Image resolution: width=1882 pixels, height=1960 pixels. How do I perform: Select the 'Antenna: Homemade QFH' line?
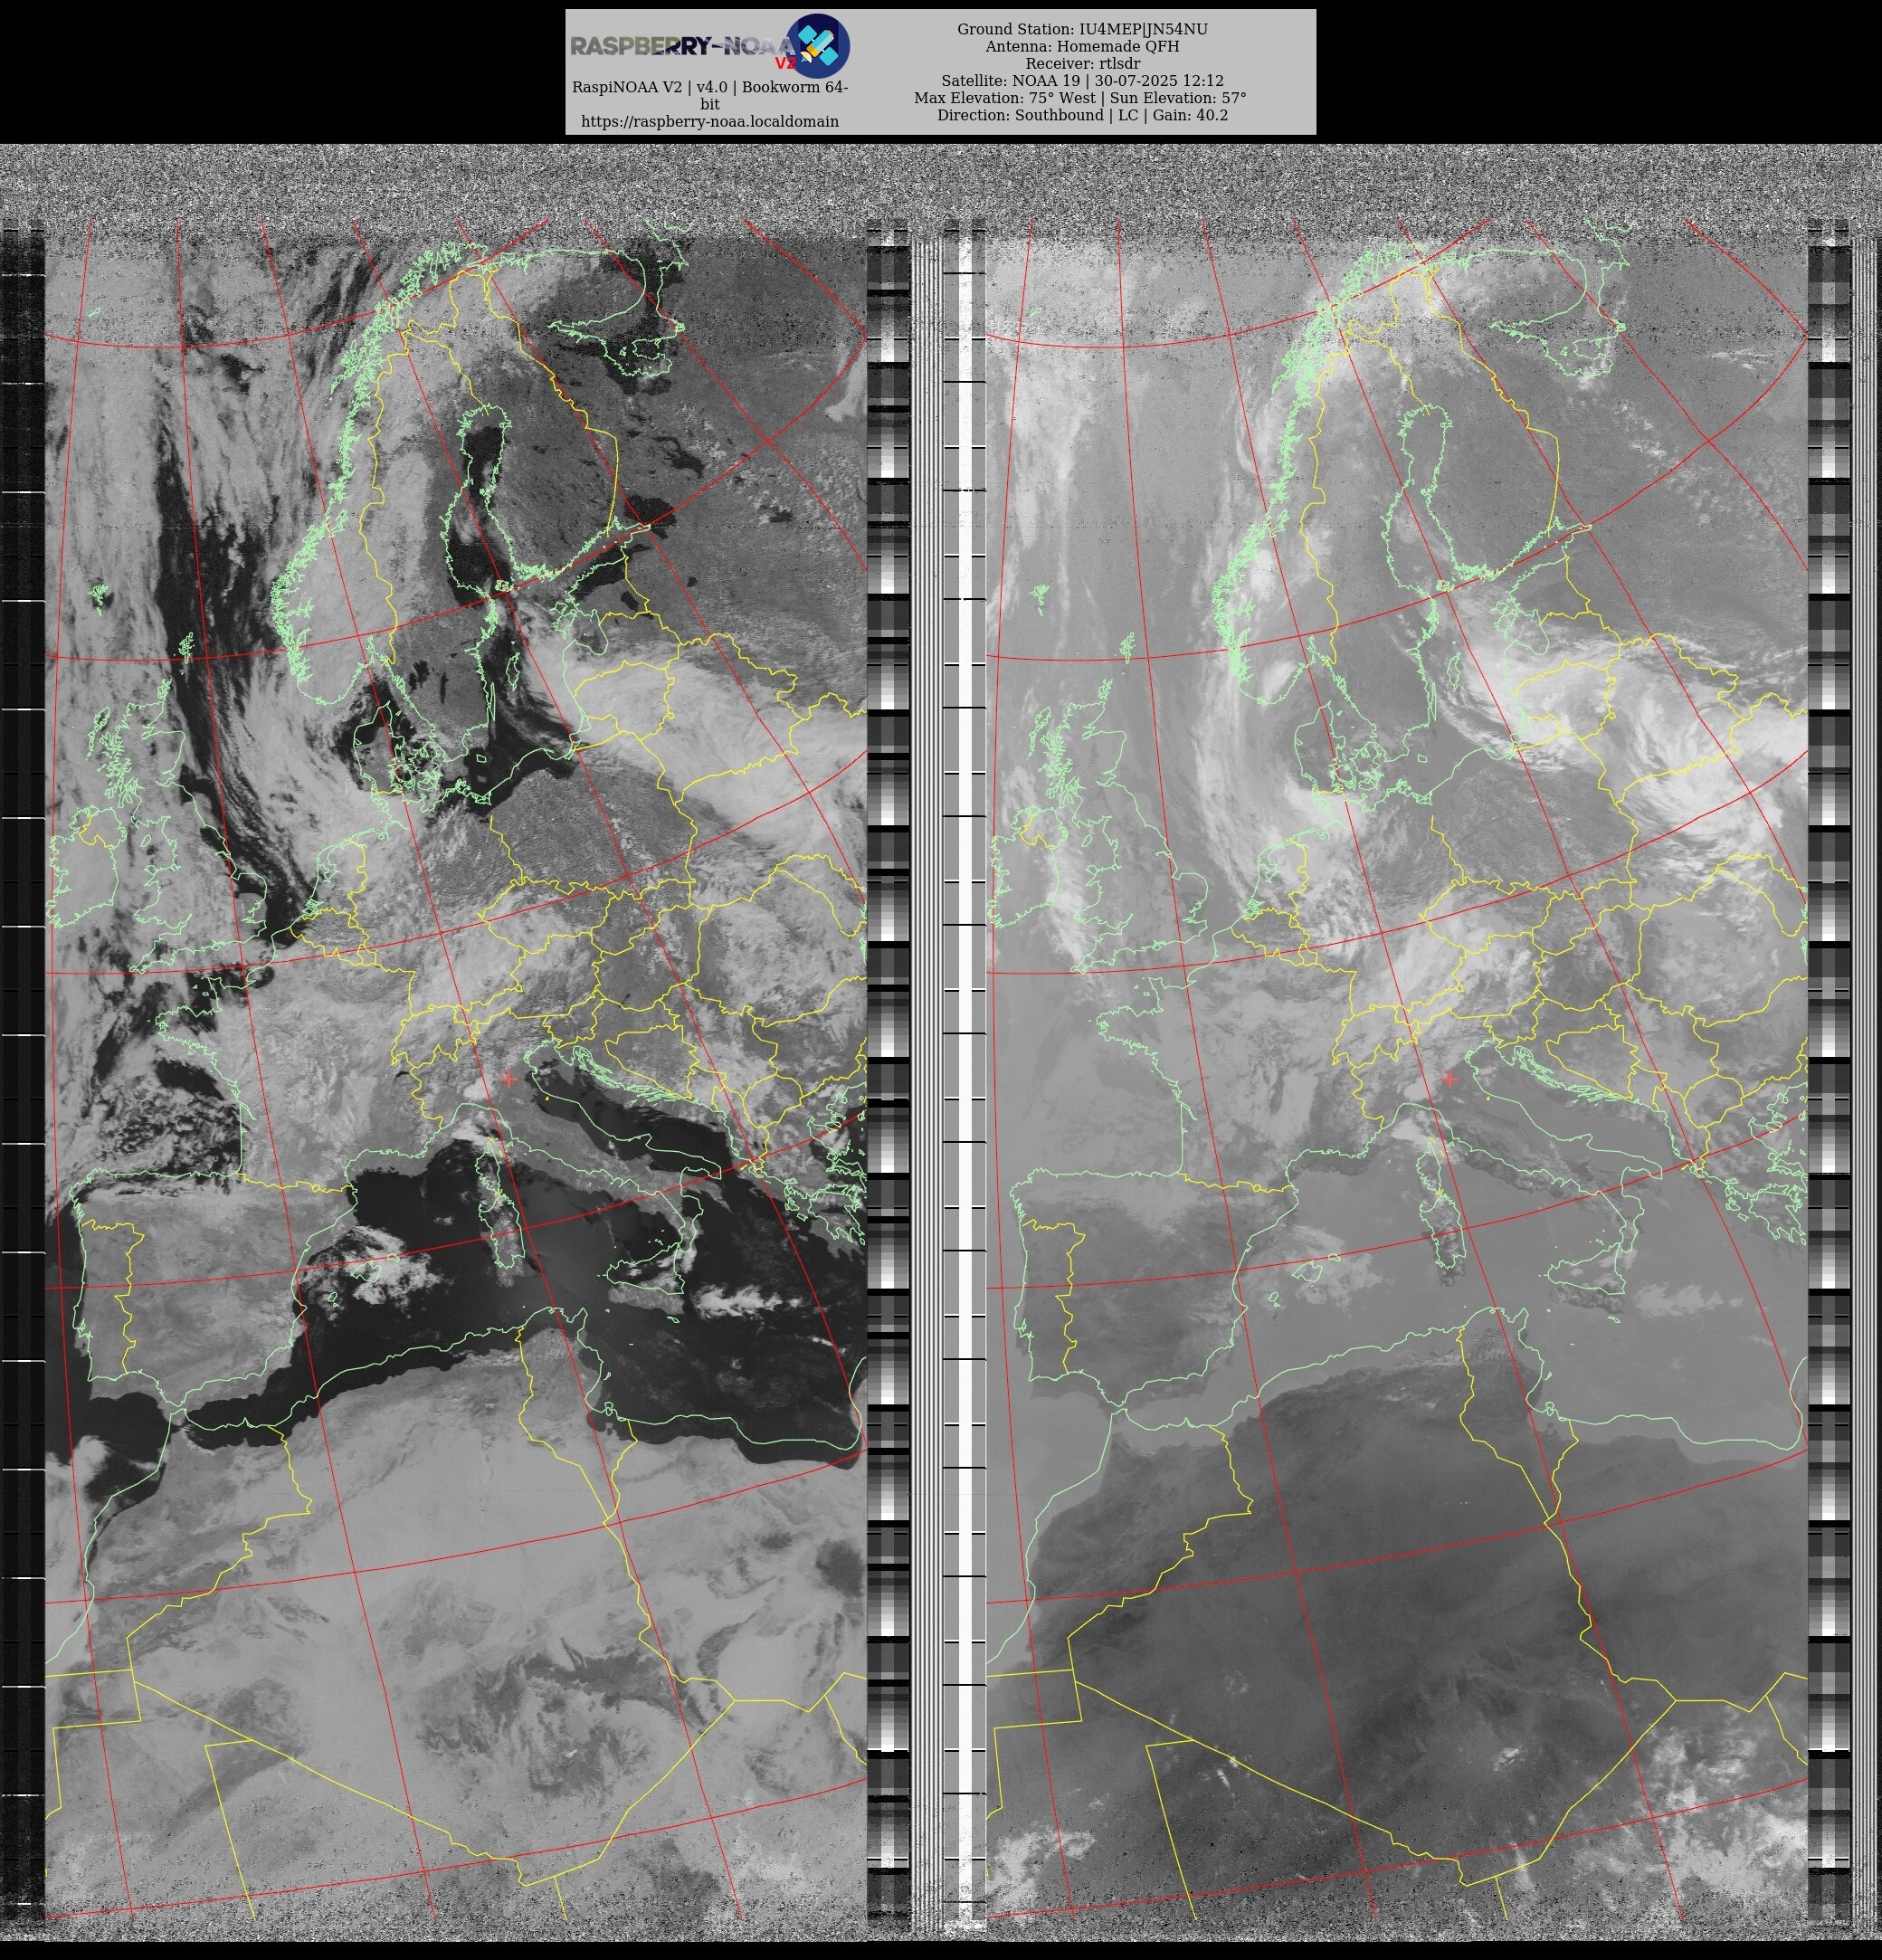pyautogui.click(x=1082, y=46)
